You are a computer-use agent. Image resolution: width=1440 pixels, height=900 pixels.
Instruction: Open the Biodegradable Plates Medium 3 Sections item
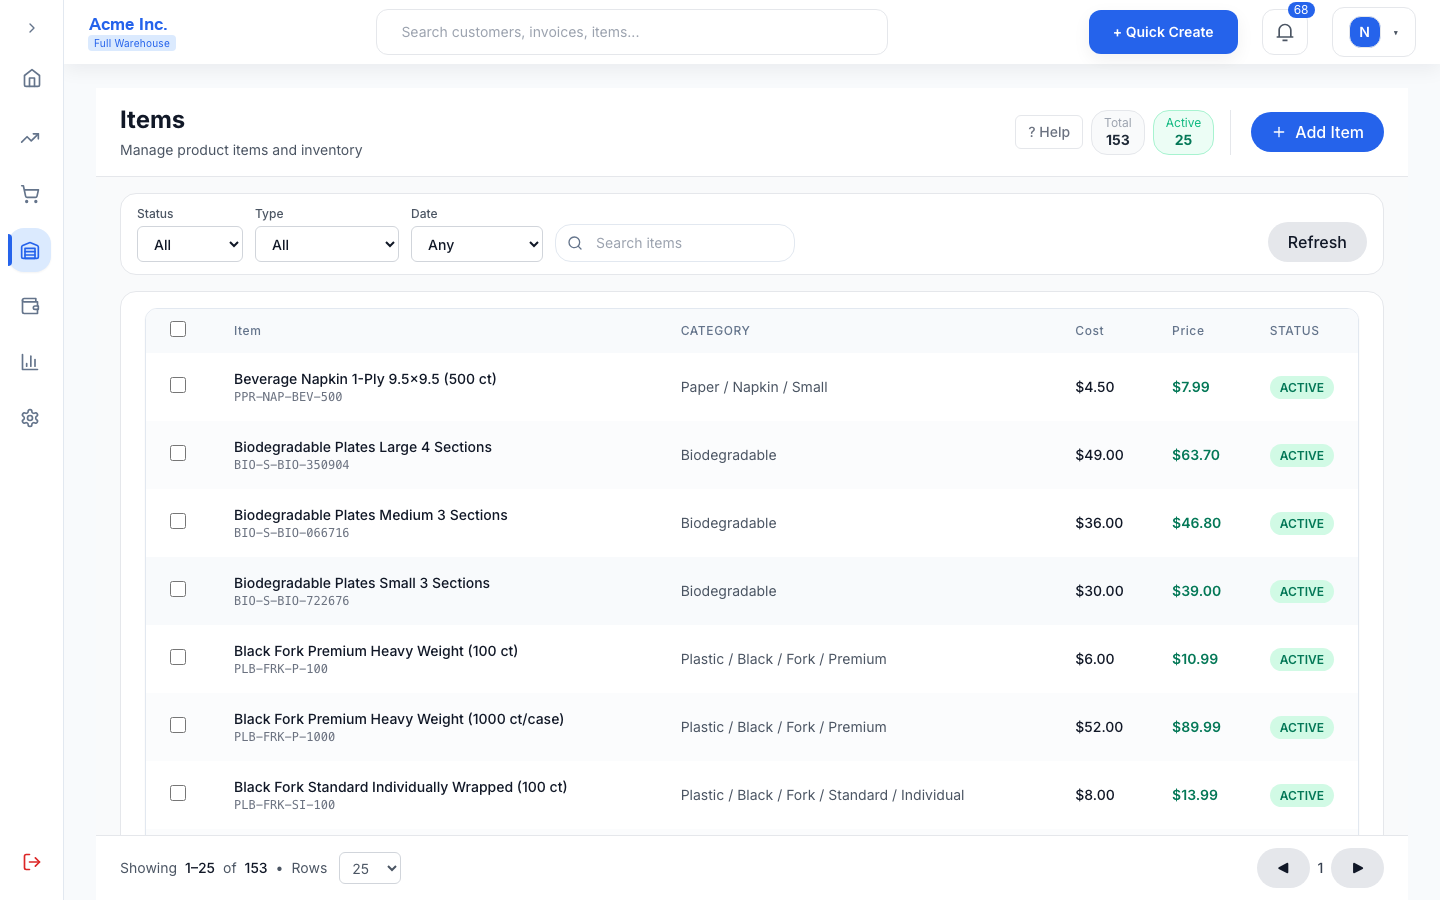coord(371,515)
